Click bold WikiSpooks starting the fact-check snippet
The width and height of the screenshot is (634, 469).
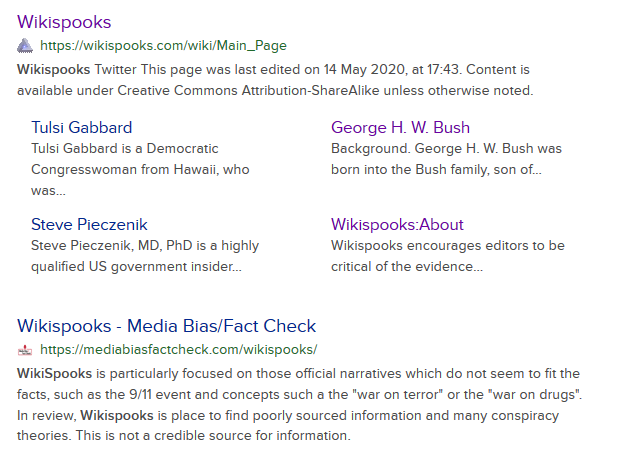coord(55,374)
